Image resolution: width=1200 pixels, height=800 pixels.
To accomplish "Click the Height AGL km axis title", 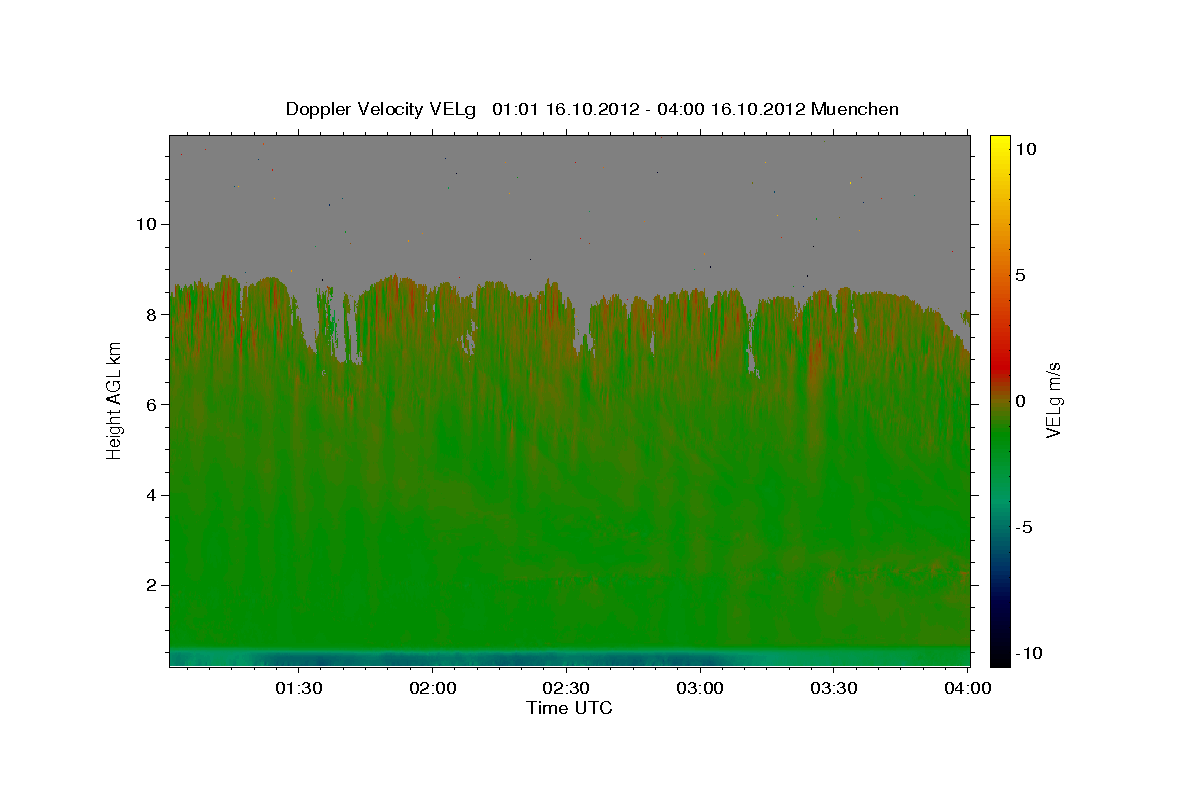I will tap(114, 401).
